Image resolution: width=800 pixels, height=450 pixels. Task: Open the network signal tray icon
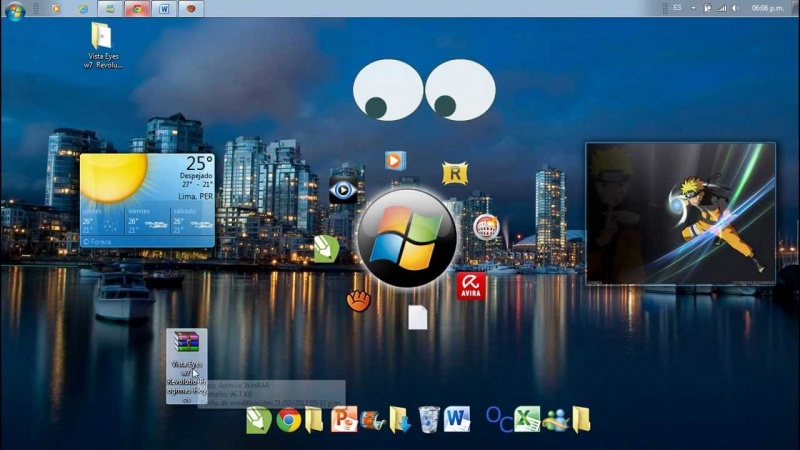pyautogui.click(x=721, y=8)
